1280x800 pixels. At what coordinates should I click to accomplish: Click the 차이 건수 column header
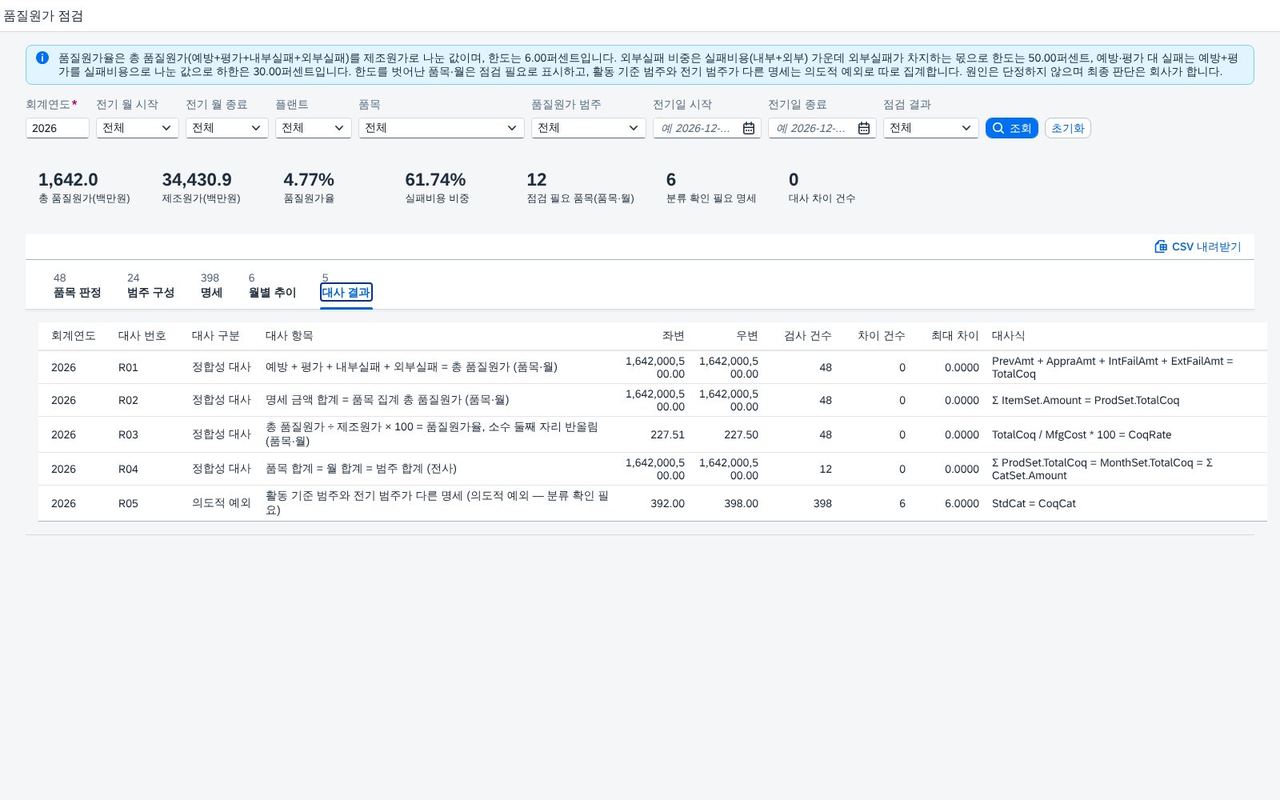point(882,336)
